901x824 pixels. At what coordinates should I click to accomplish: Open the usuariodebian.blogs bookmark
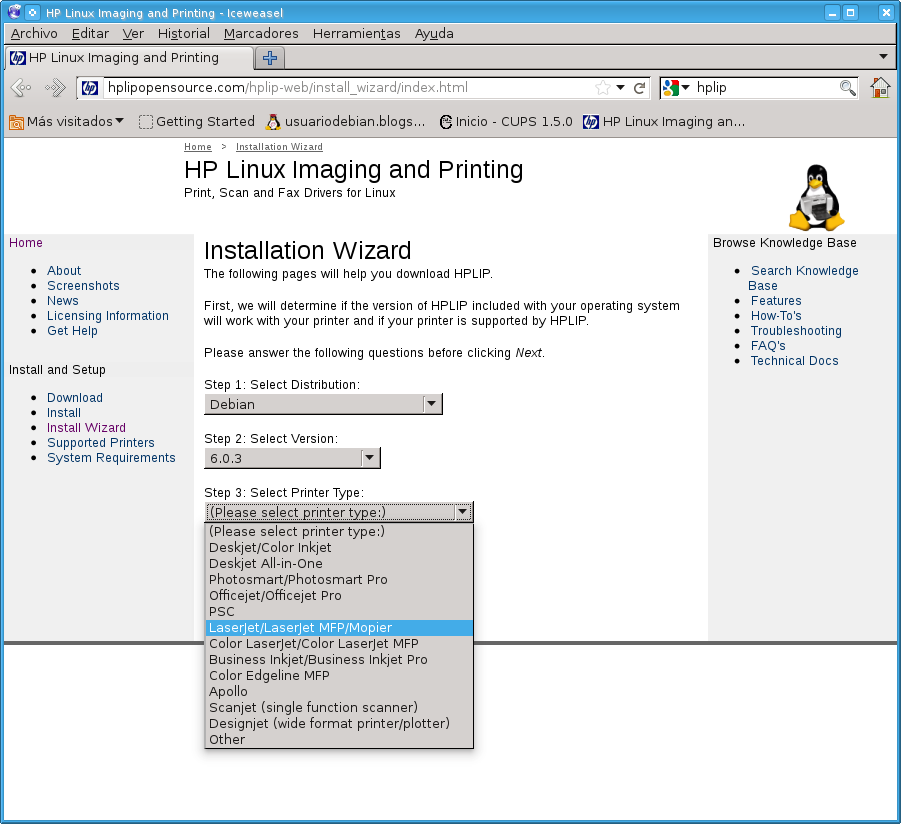(x=345, y=121)
